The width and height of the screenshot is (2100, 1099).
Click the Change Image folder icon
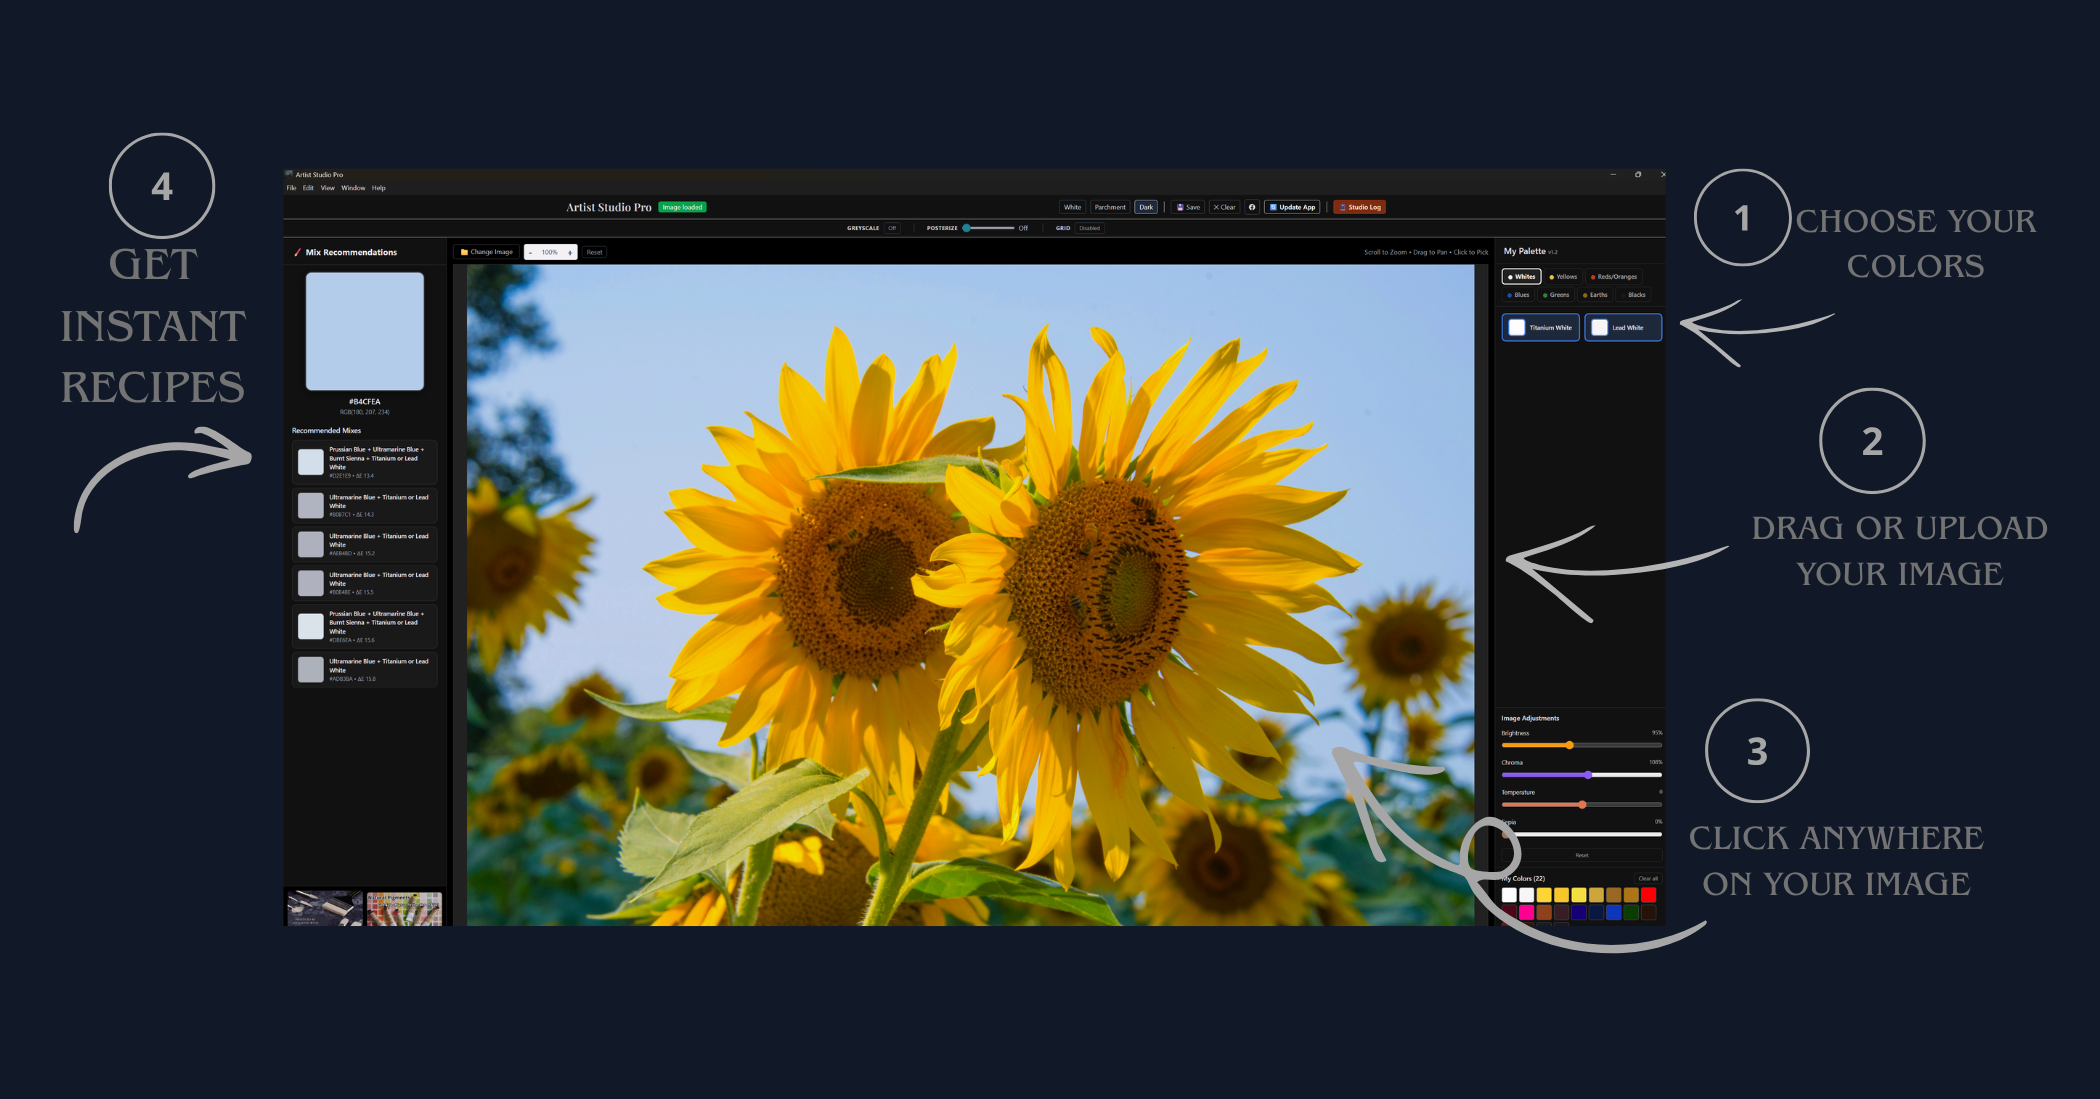click(464, 252)
